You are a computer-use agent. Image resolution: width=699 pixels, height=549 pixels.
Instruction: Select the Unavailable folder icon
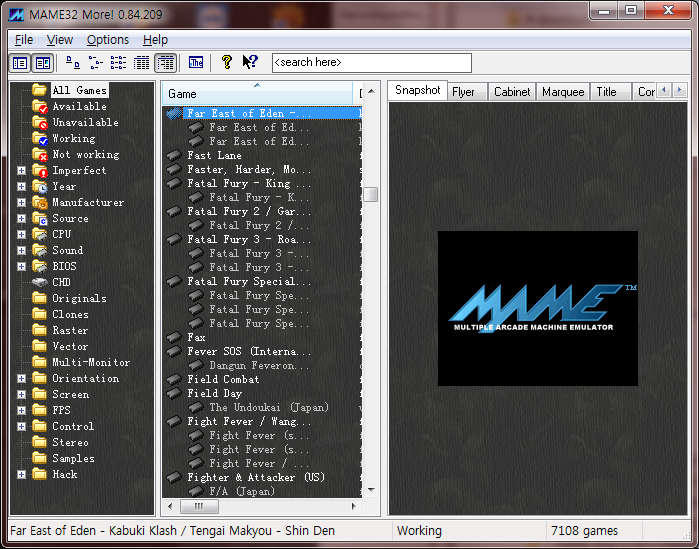40,123
